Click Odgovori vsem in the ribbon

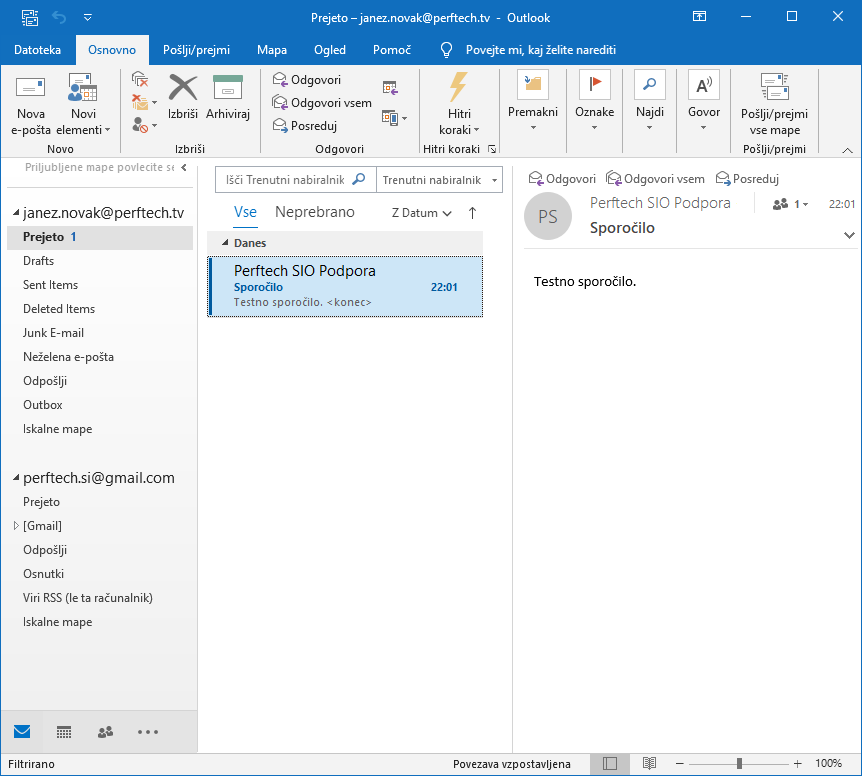[322, 103]
